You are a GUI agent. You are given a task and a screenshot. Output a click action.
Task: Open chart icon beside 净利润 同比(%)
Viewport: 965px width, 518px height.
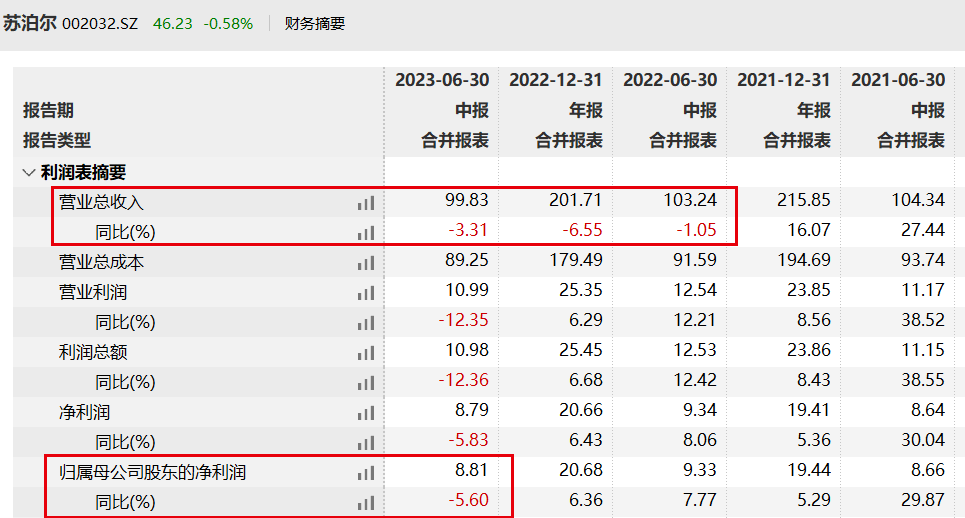tap(366, 443)
